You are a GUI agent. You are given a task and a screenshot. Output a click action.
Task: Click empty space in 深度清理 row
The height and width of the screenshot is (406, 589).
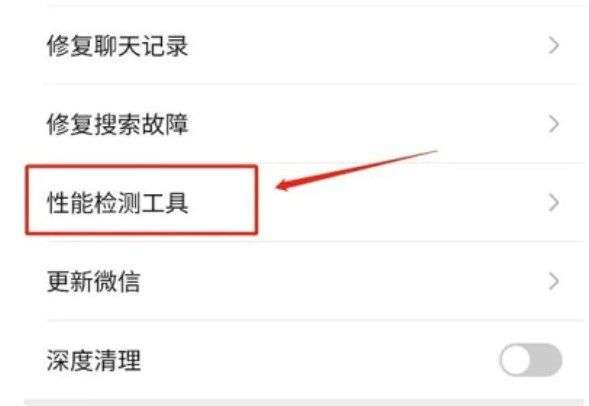click(319, 360)
